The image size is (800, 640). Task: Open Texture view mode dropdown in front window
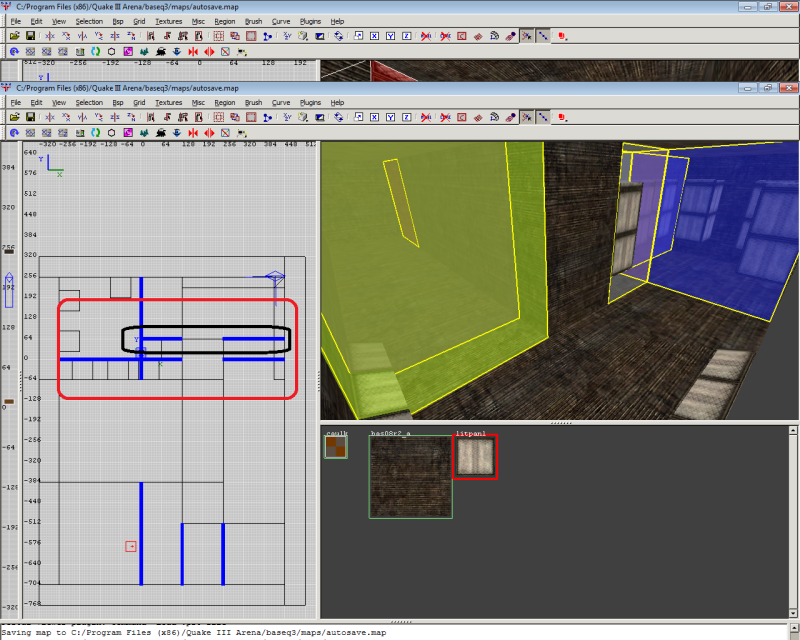304,117
